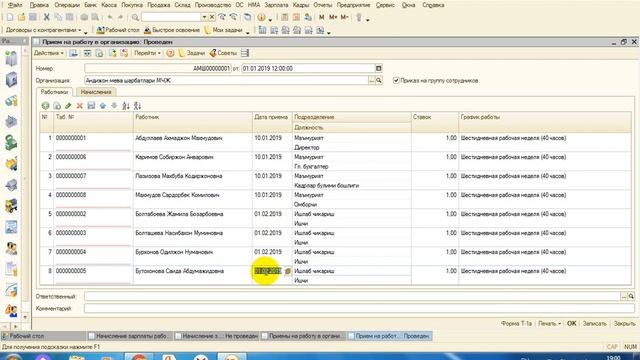Switch to the Начисления tab
This screenshot has width=640, height=360.
click(96, 92)
